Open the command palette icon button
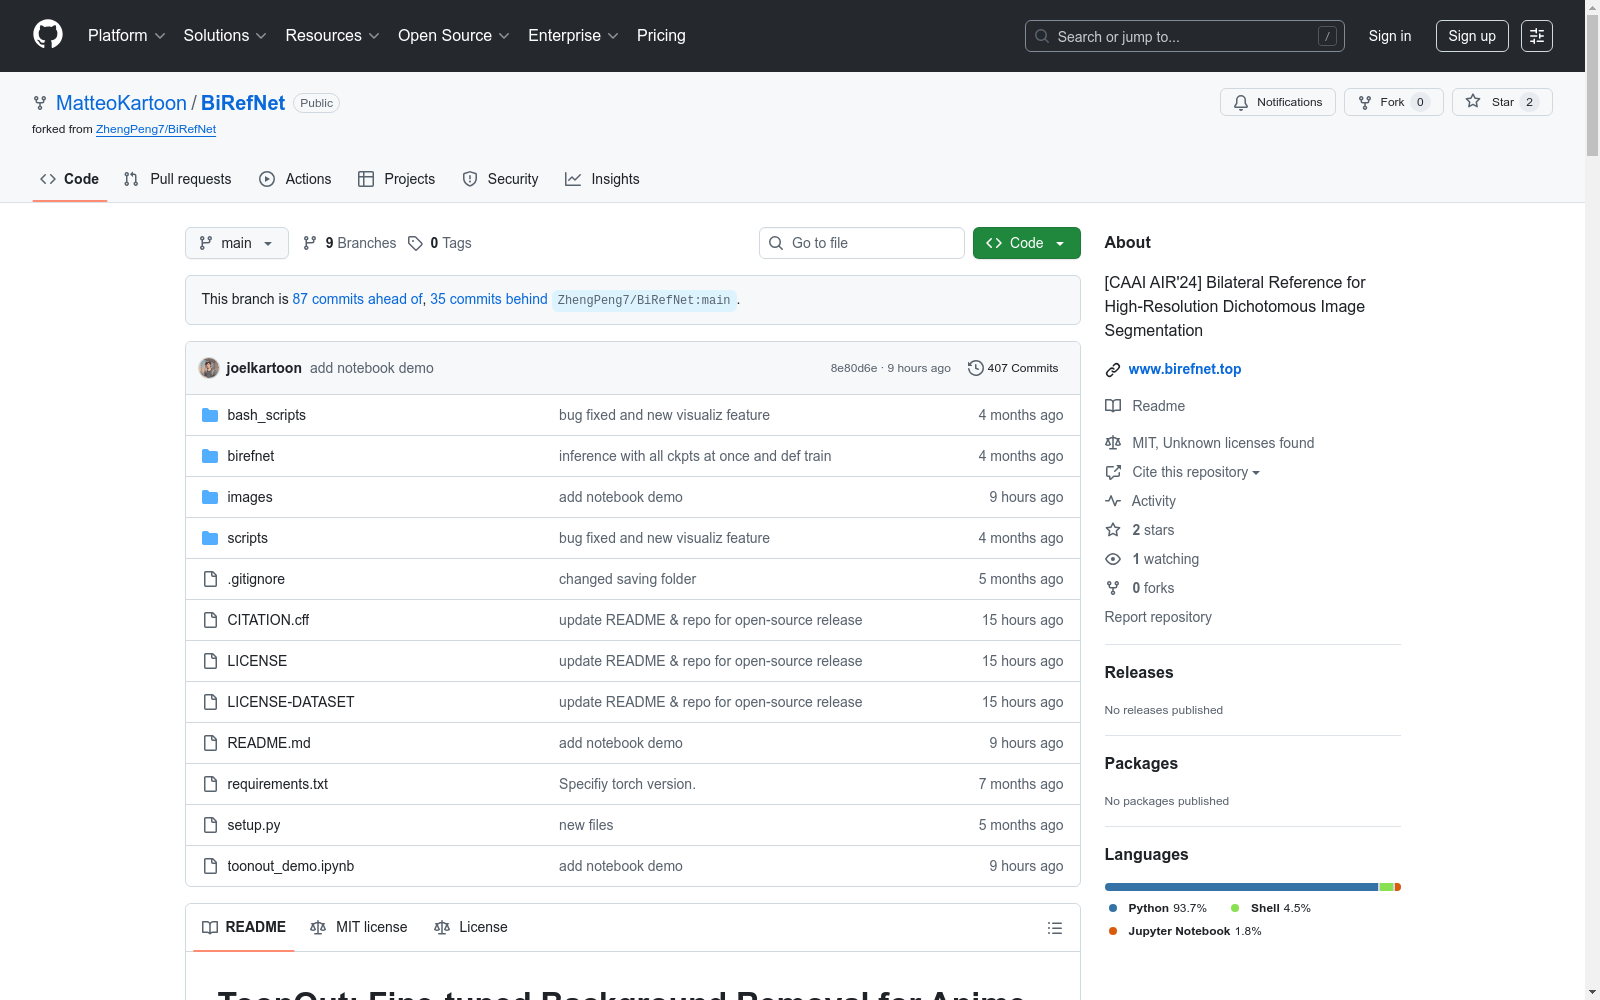1600x1000 pixels. 1537,36
